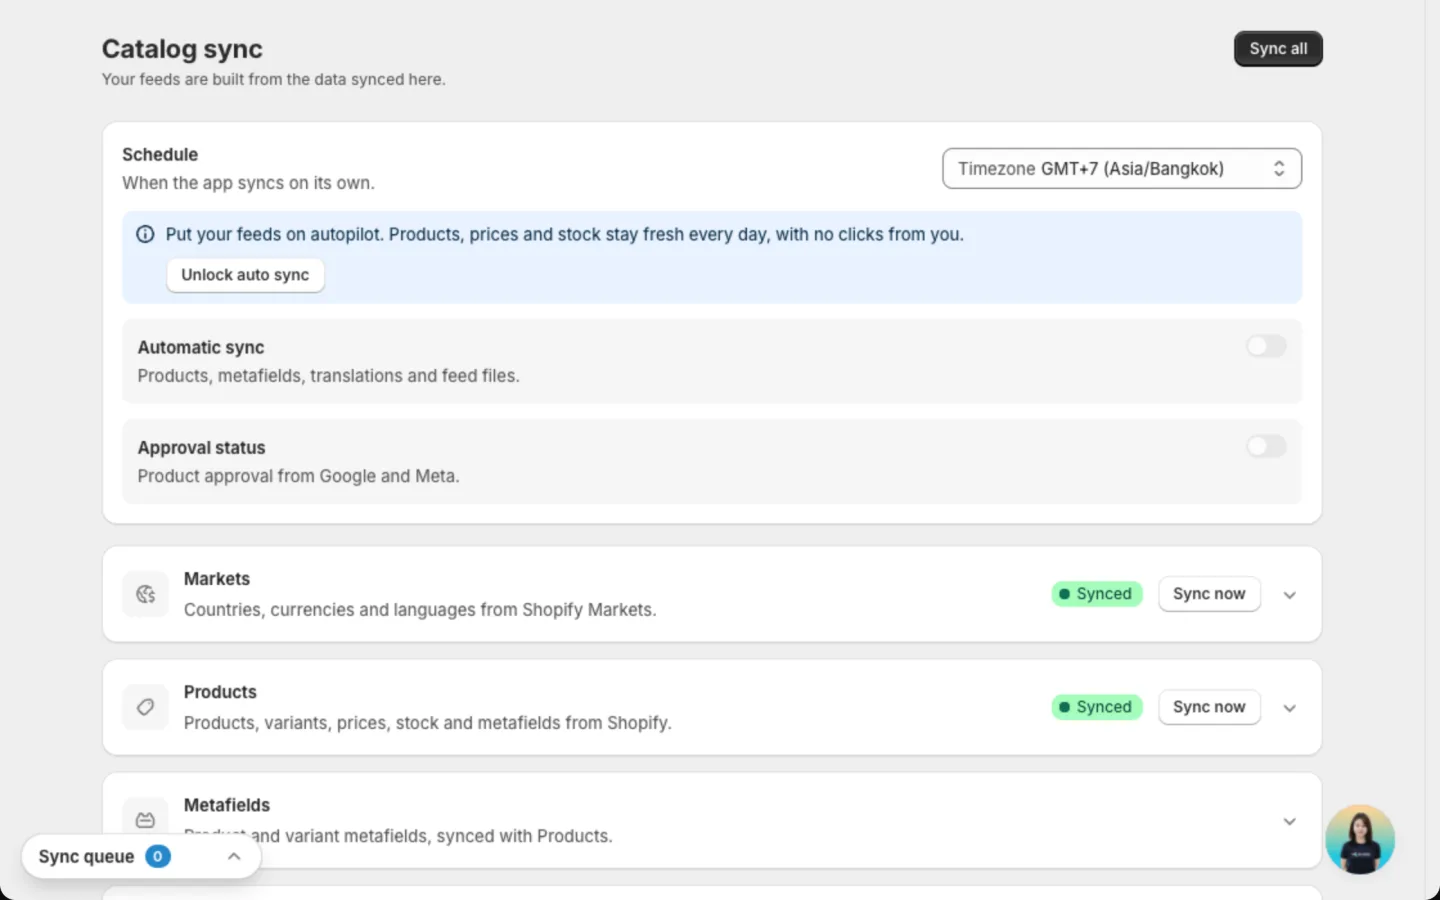This screenshot has width=1440, height=900.
Task: Expand the Sync queue panel chevron
Action: point(234,856)
